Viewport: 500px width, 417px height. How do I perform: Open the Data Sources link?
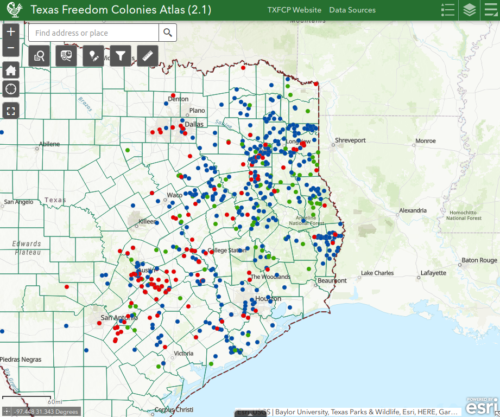(x=352, y=10)
